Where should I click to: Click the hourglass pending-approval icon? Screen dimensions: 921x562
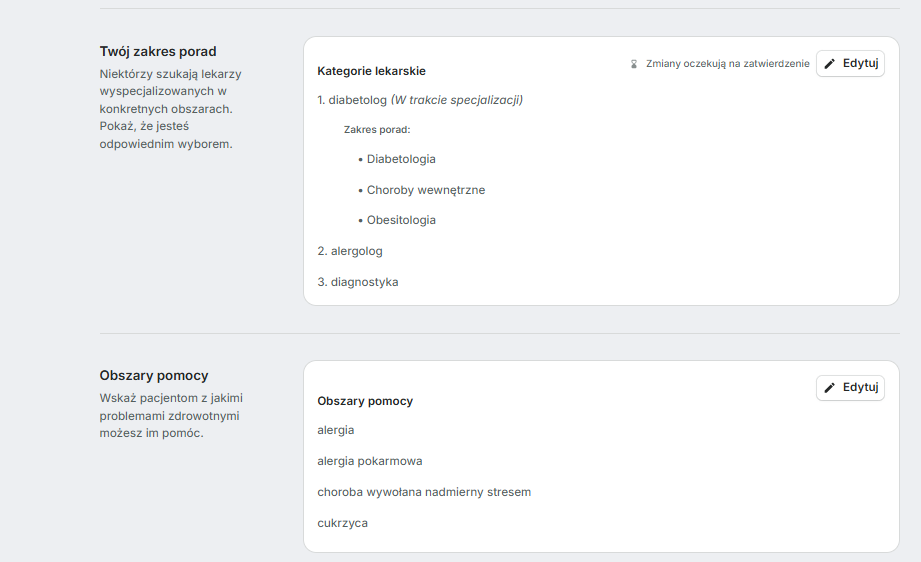[x=633, y=64]
